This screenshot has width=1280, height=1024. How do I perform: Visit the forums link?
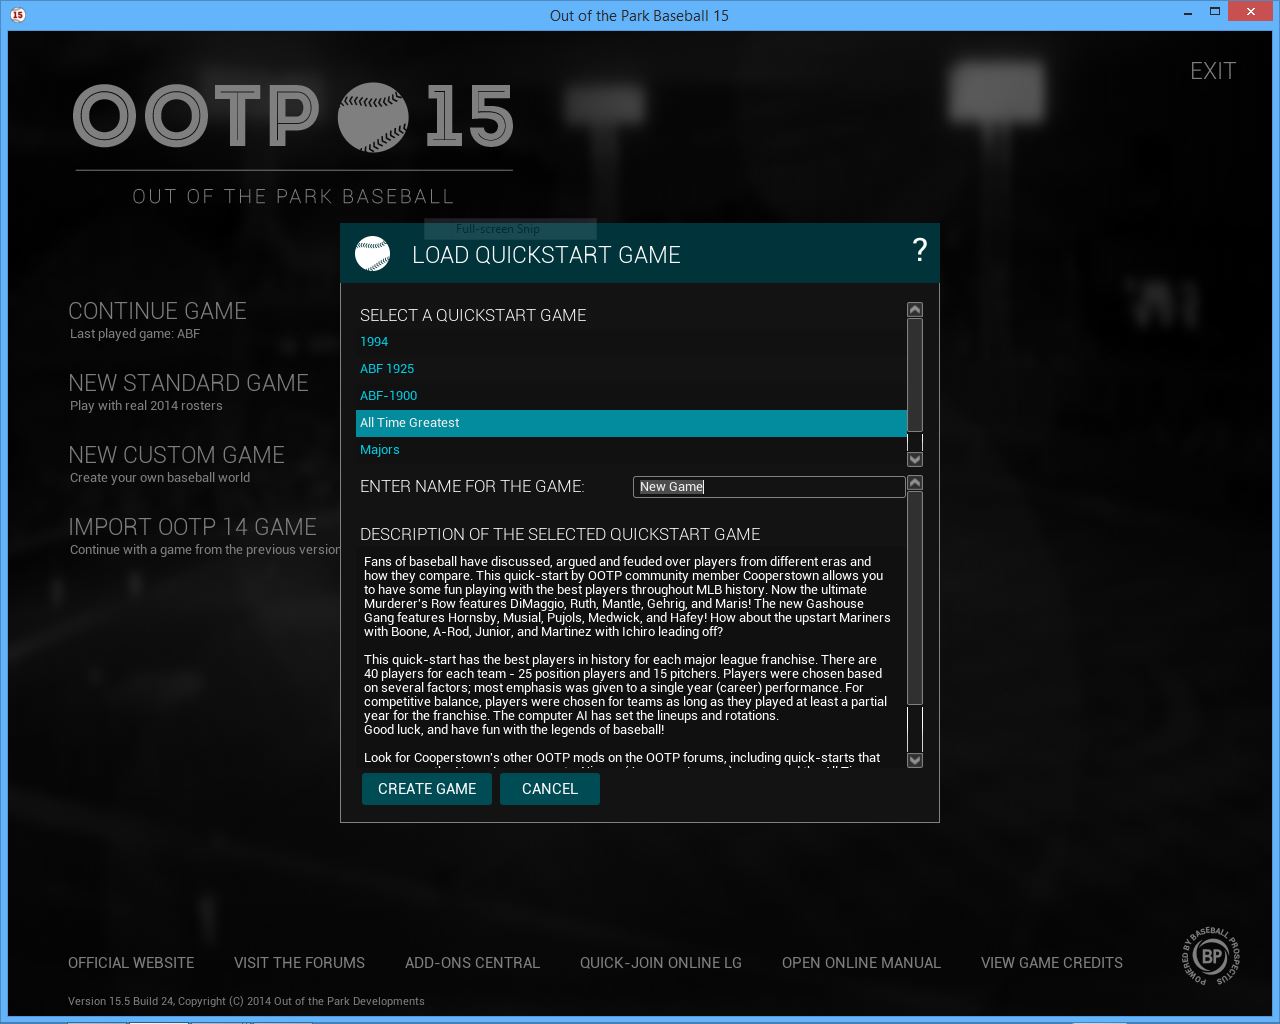pos(299,963)
